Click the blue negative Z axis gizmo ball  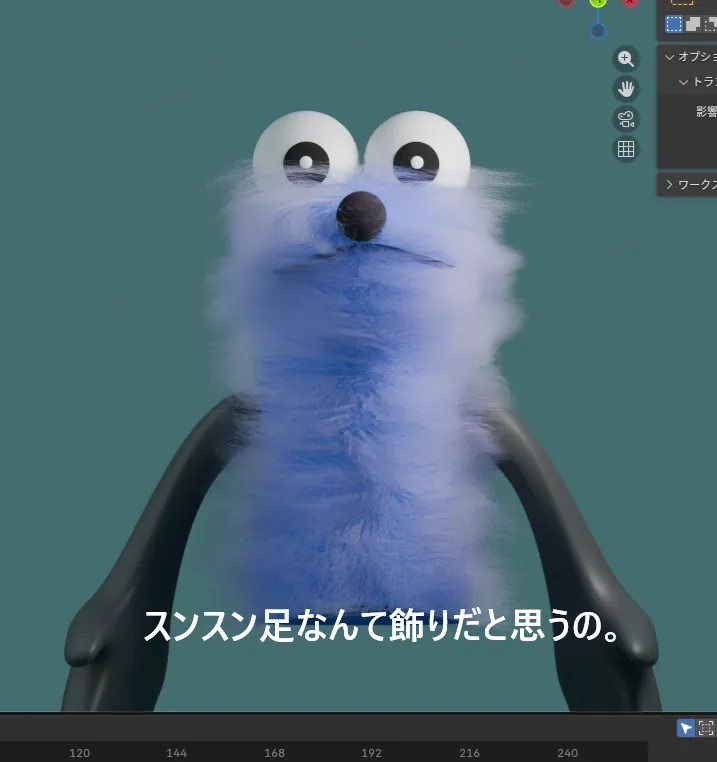(x=598, y=31)
